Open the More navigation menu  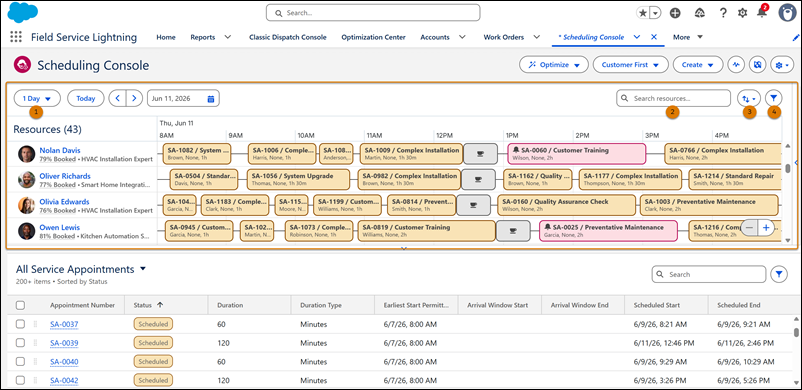[x=688, y=37]
